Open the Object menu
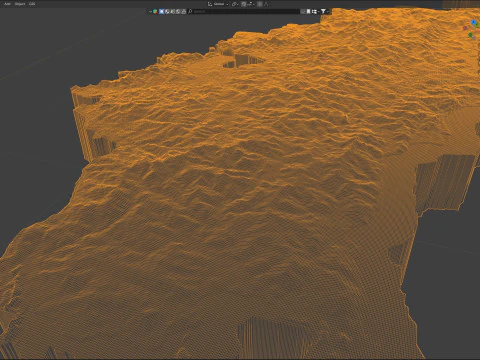This screenshot has height=360, width=480. (20, 4)
